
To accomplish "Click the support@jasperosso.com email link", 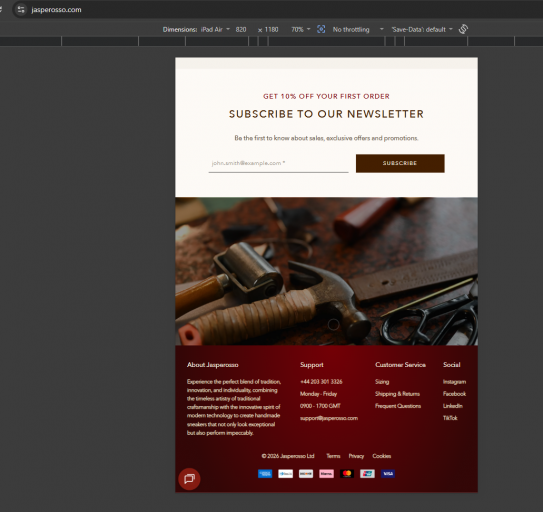I will coord(329,418).
